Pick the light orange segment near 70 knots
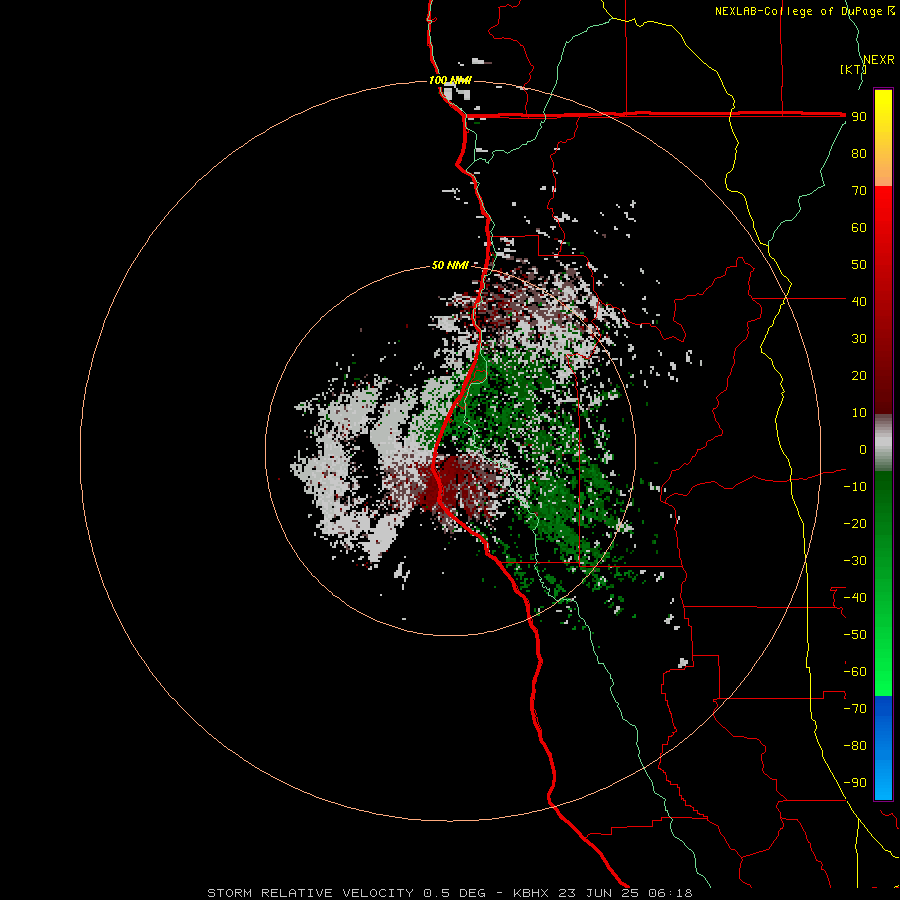The width and height of the screenshot is (900, 900). [883, 175]
